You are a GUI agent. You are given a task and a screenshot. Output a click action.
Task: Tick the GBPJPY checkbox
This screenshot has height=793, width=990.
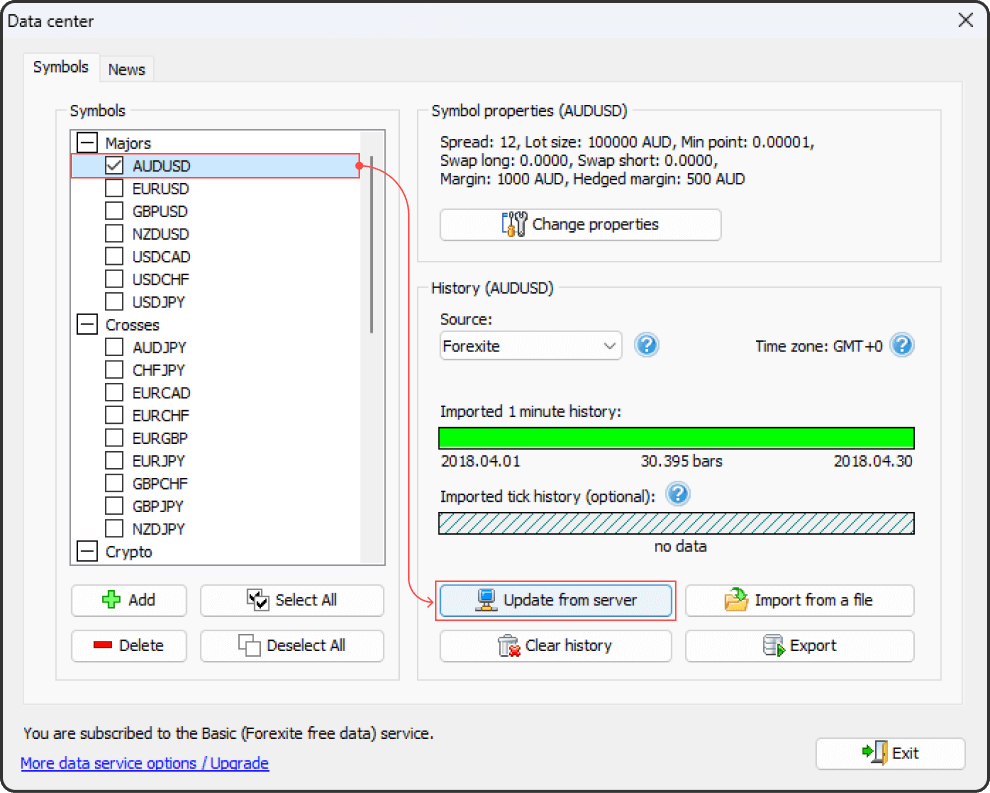114,506
